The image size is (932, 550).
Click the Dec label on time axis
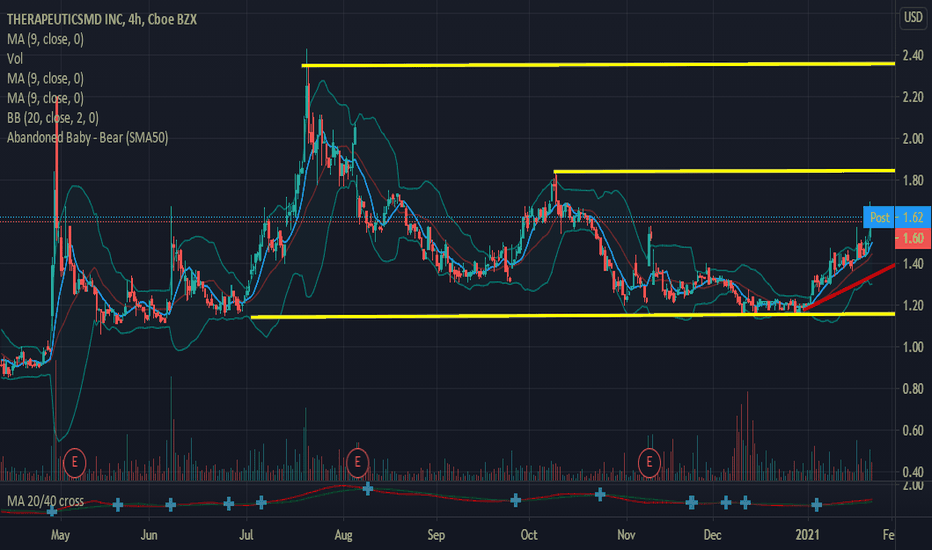(712, 535)
